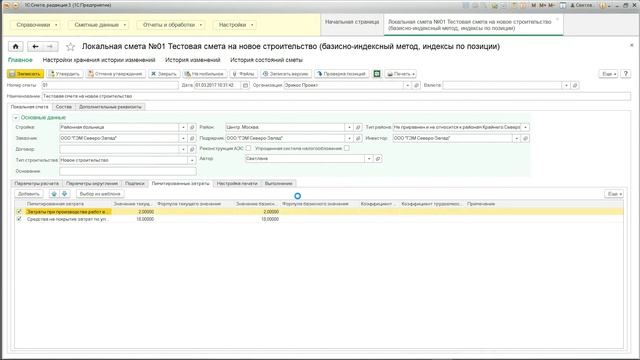Image resolution: width=640 pixels, height=360 pixels.
Task: Click the Отмена утверждения button
Action: (x=116, y=74)
